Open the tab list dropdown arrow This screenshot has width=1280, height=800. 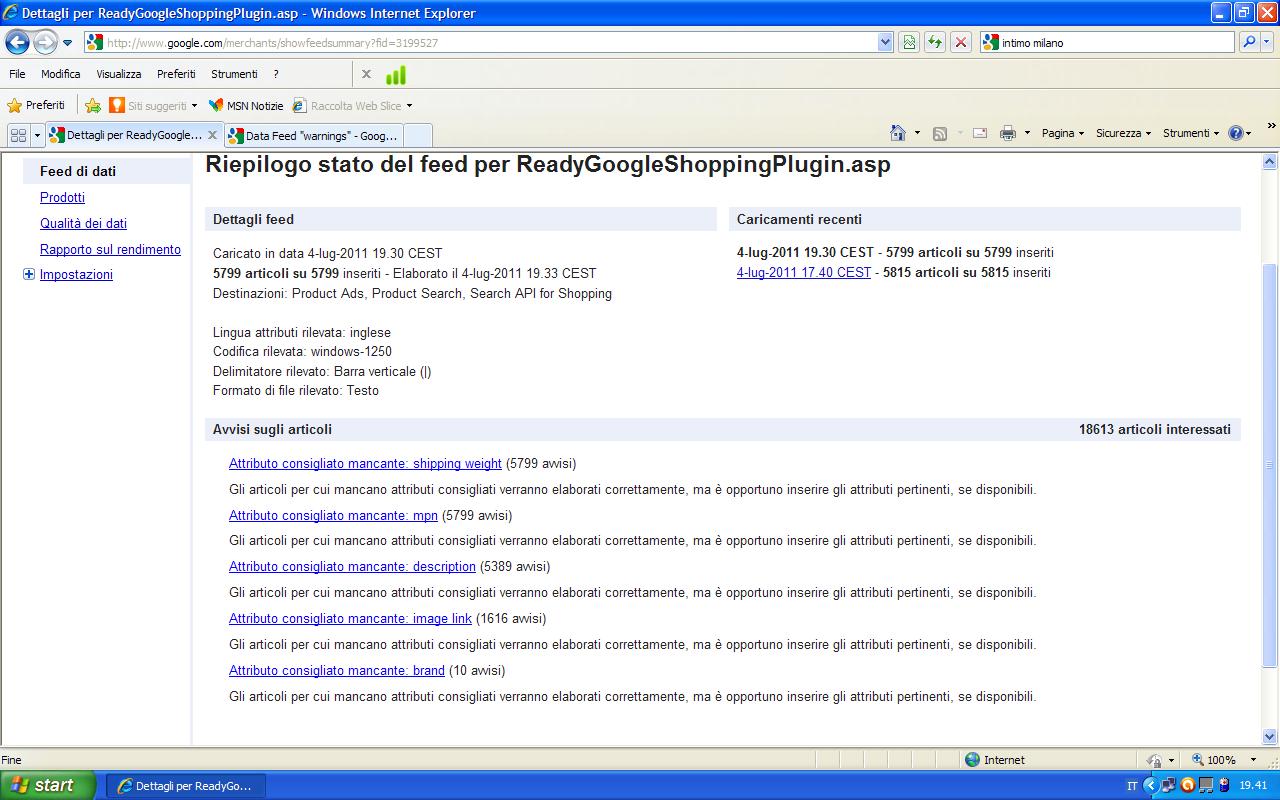38,135
